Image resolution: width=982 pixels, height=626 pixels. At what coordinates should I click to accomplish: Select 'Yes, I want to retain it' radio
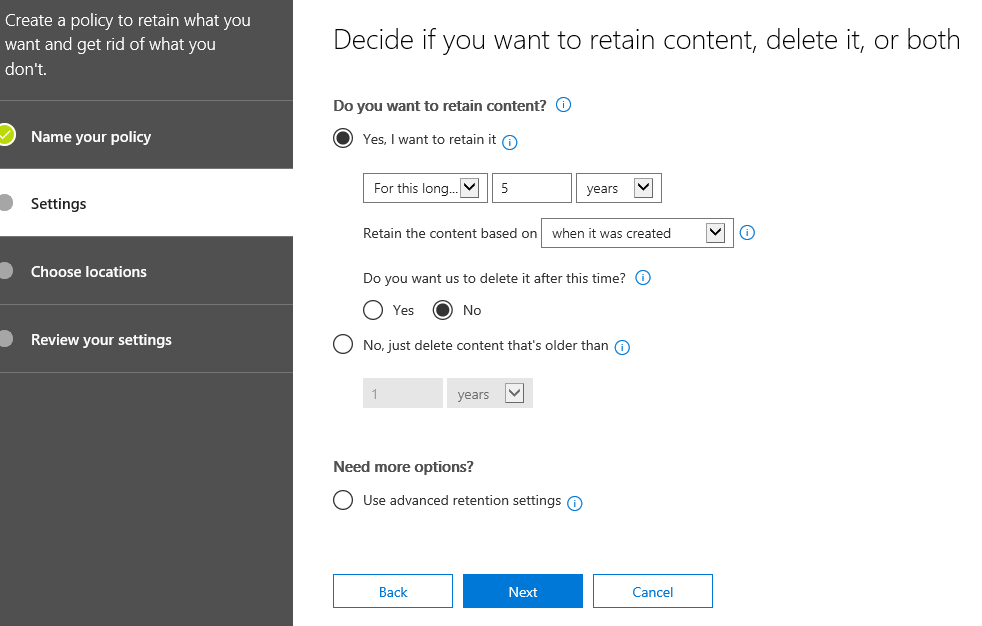pos(343,139)
